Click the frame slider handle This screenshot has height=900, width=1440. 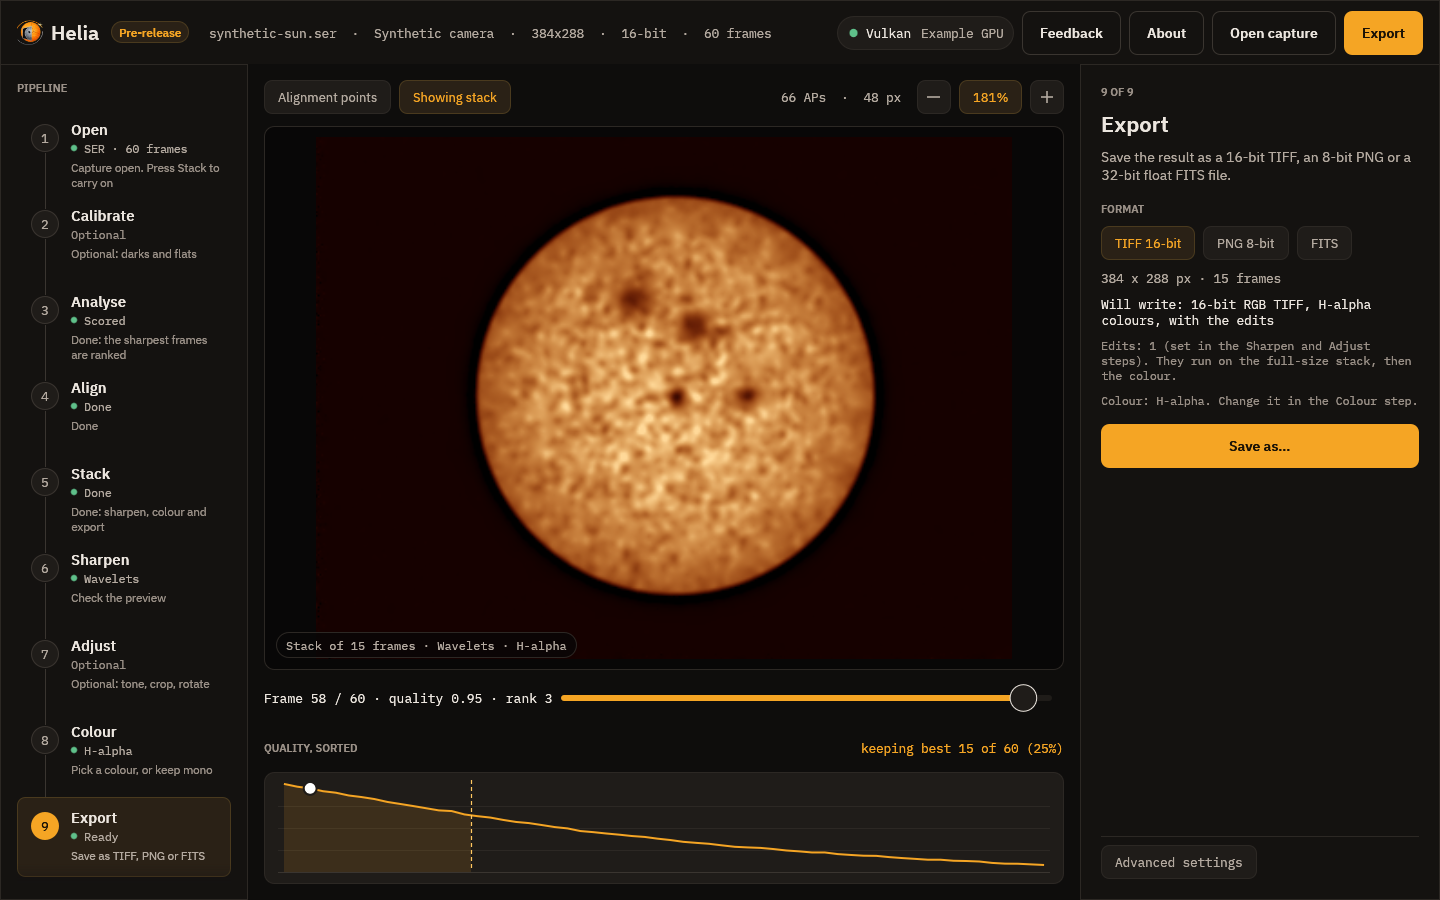pyautogui.click(x=1023, y=698)
